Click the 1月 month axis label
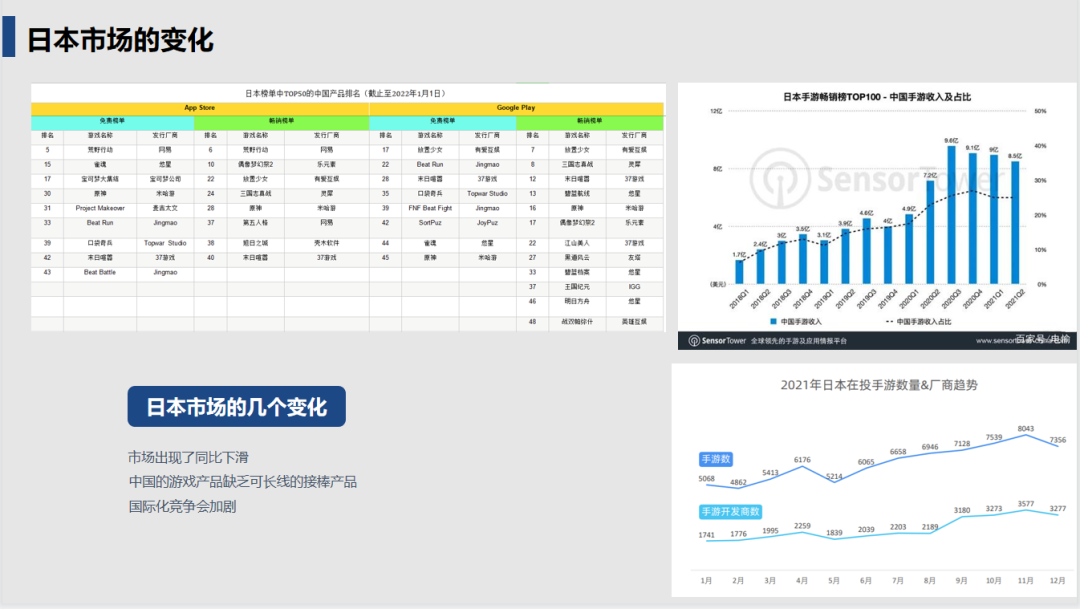 (x=707, y=581)
